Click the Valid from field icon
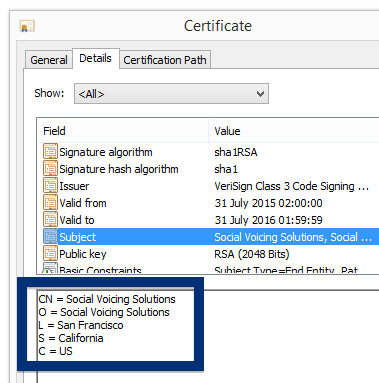 (x=50, y=203)
